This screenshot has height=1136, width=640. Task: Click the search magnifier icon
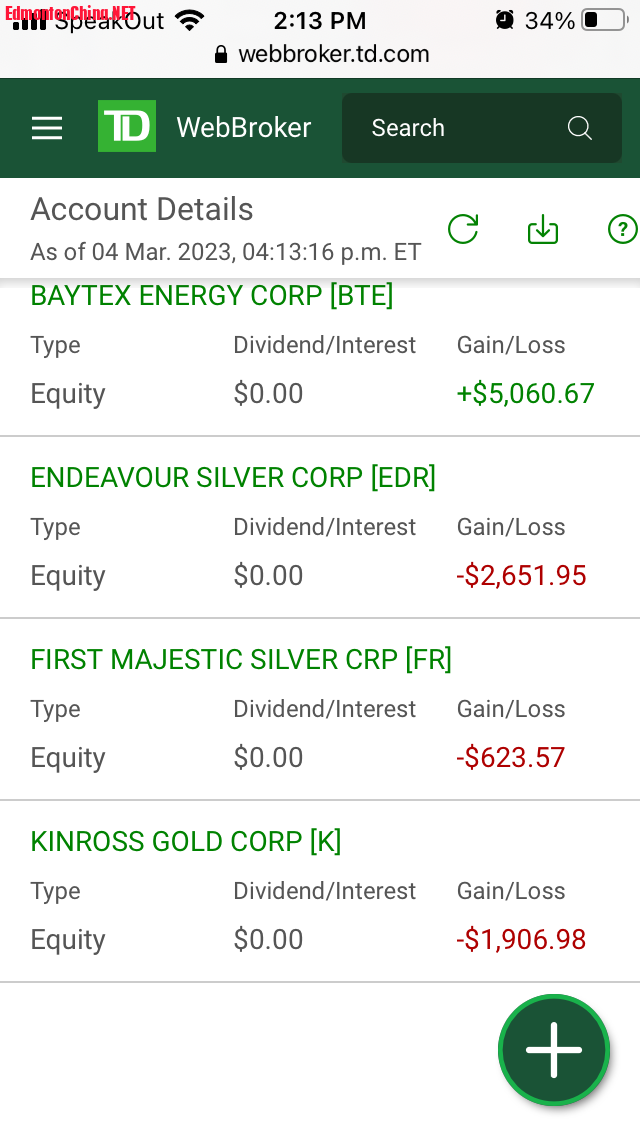pyautogui.click(x=579, y=128)
